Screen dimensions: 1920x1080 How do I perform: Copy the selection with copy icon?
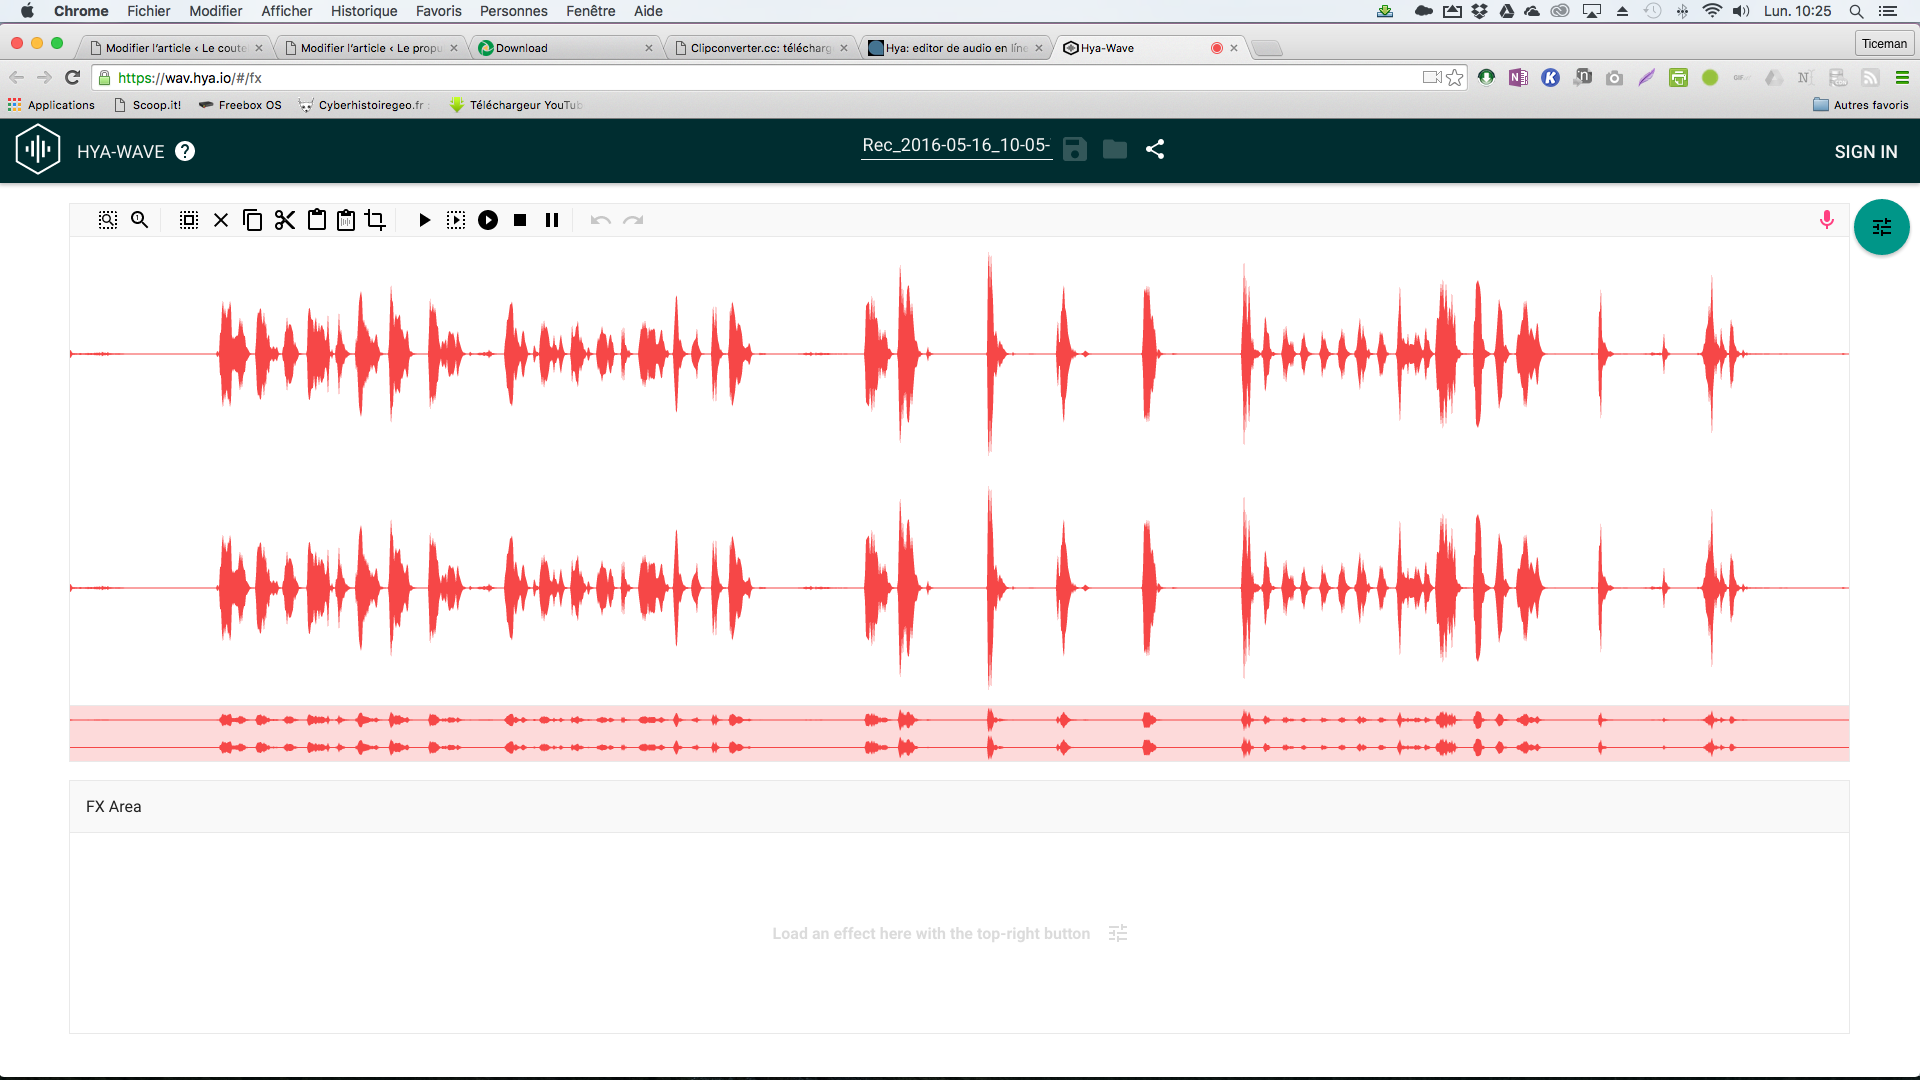253,220
